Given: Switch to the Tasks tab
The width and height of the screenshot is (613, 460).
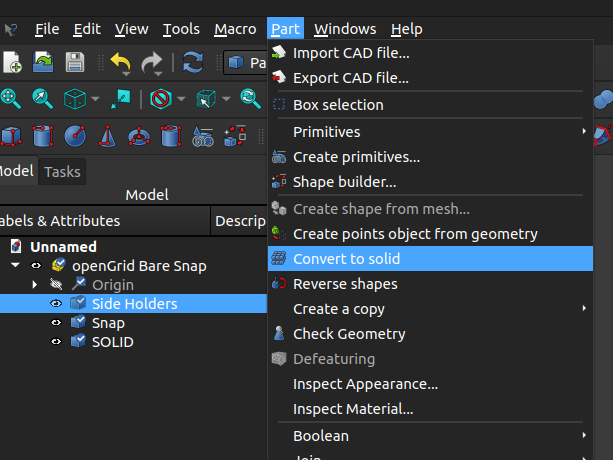Looking at the screenshot, I should tap(62, 171).
